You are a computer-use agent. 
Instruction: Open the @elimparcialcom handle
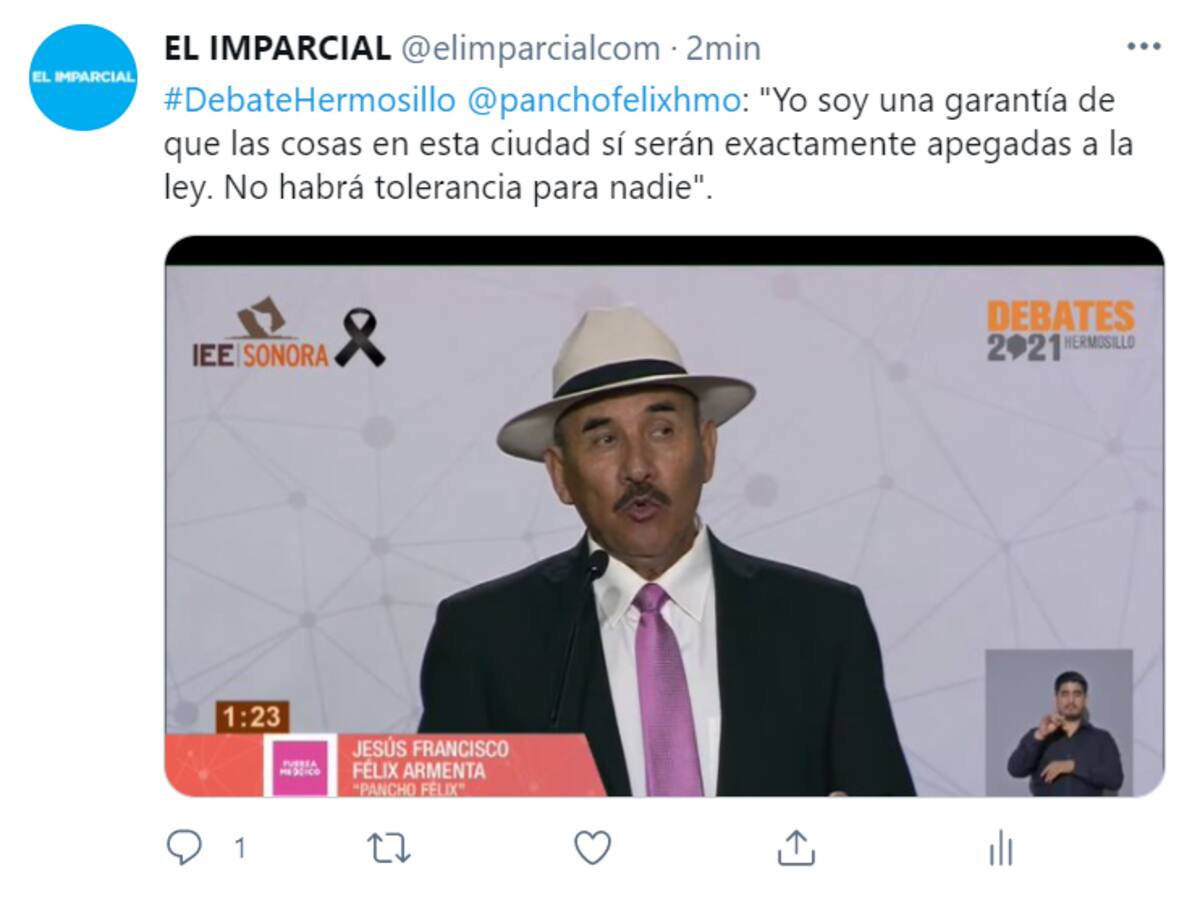pos(531,48)
